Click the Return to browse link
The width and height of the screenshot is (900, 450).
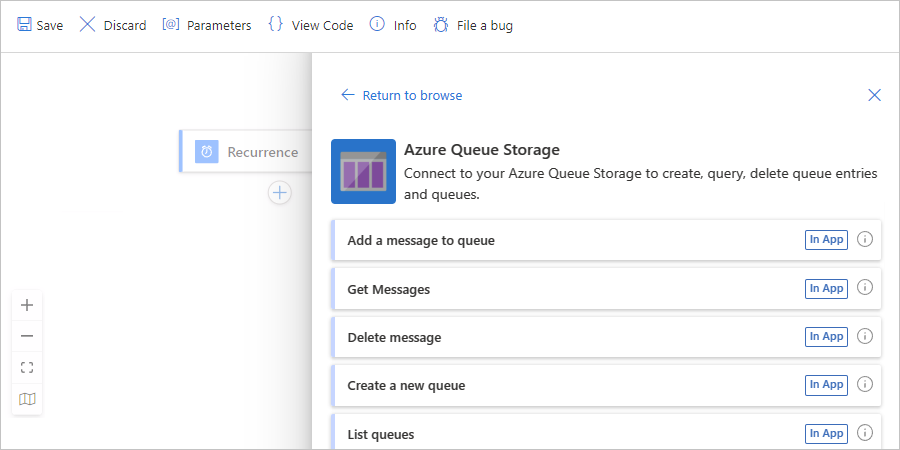point(402,95)
